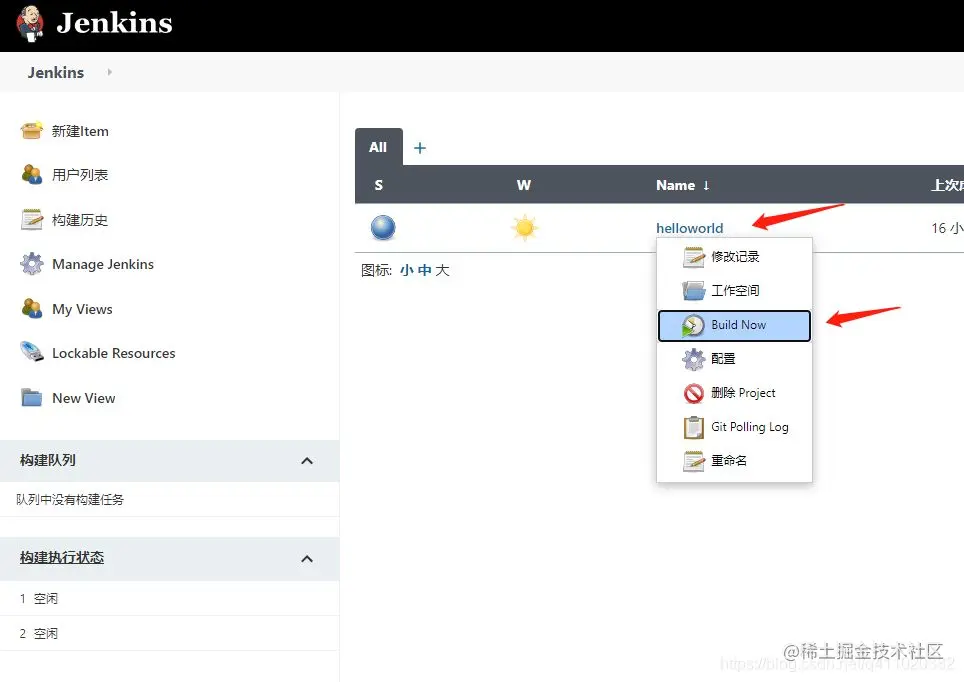Click the Lockable Resources USB drive icon
964x682 pixels.
(31, 352)
